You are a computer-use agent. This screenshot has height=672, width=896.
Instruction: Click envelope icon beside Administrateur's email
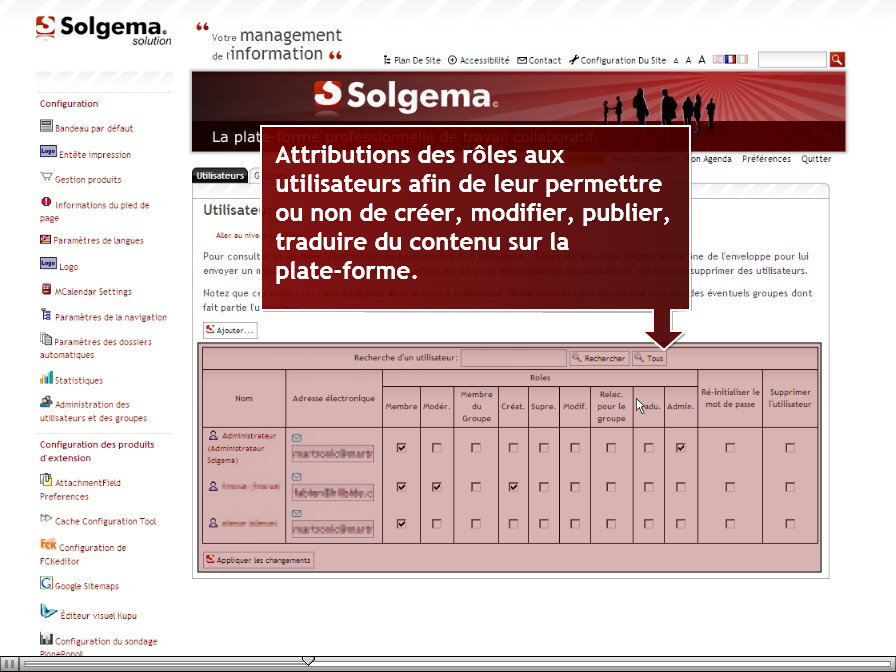tap(297, 438)
